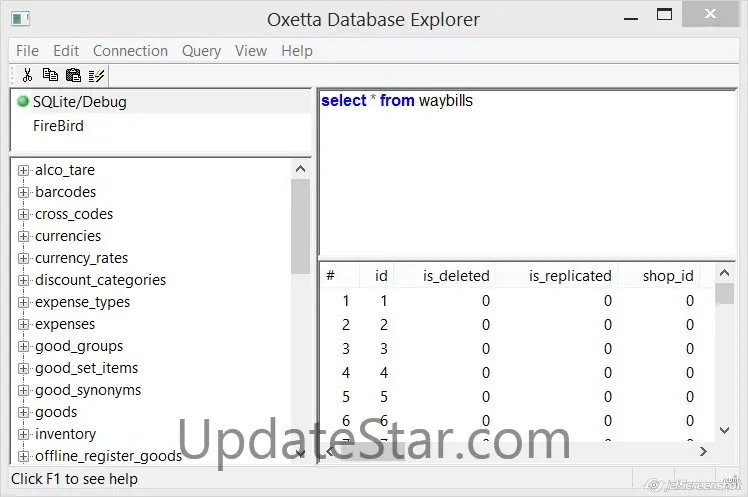Image resolution: width=748 pixels, height=497 pixels.
Task: Open the View menu
Action: (x=250, y=51)
